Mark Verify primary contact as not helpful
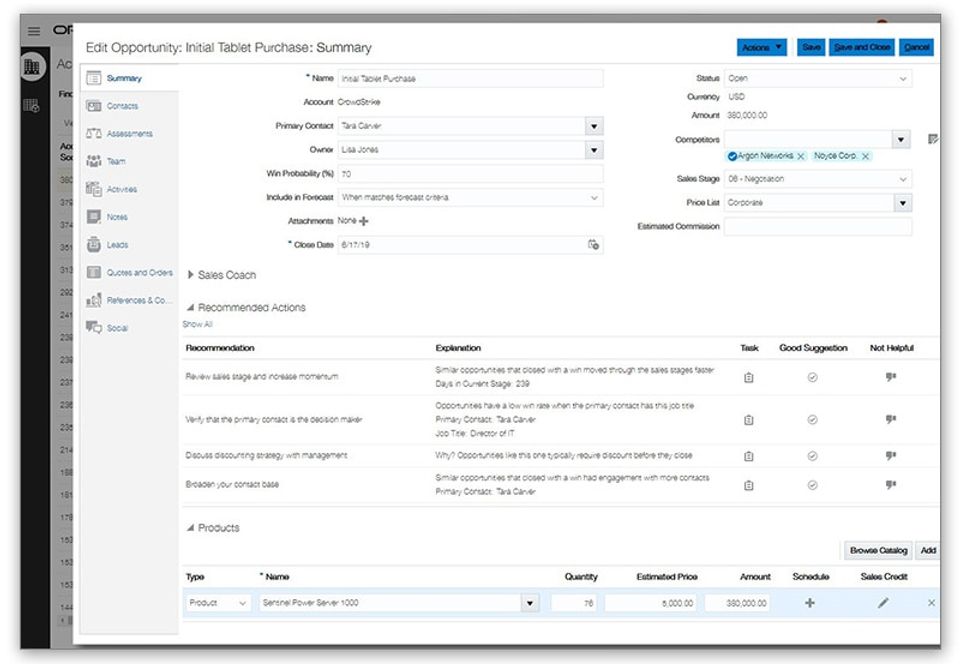960x664 pixels. (891, 419)
